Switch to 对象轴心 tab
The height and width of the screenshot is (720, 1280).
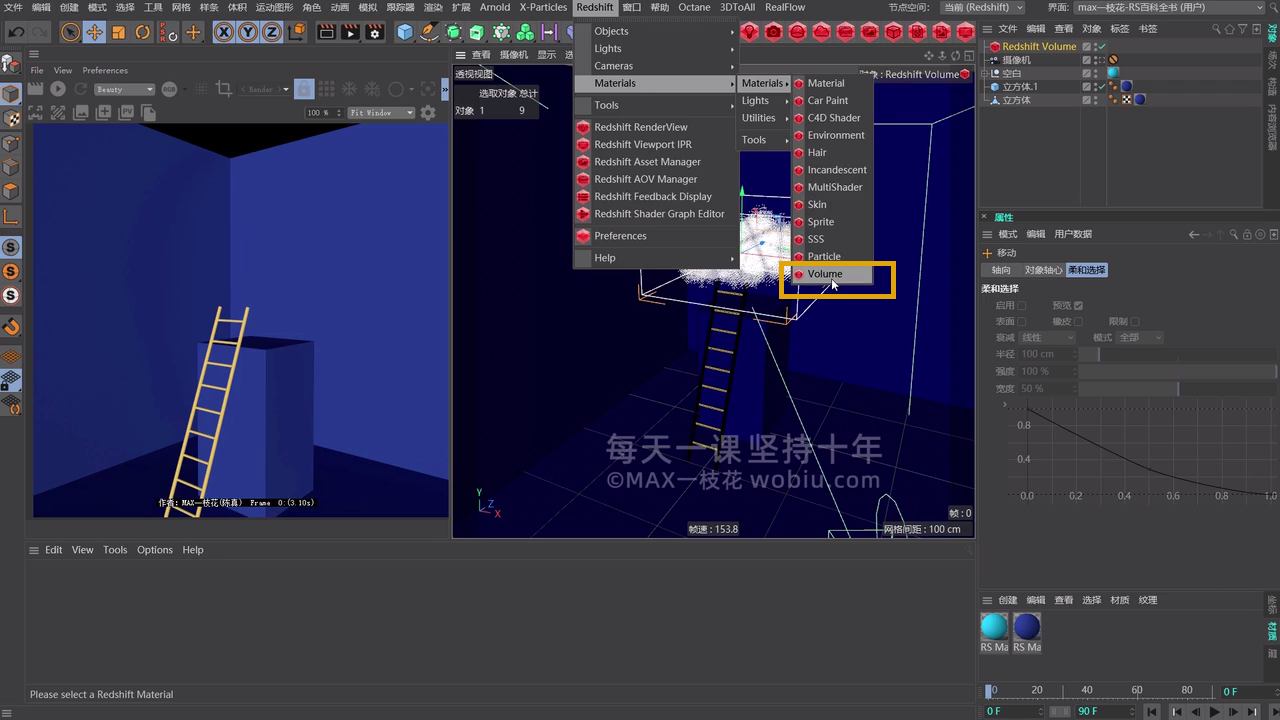click(1043, 270)
